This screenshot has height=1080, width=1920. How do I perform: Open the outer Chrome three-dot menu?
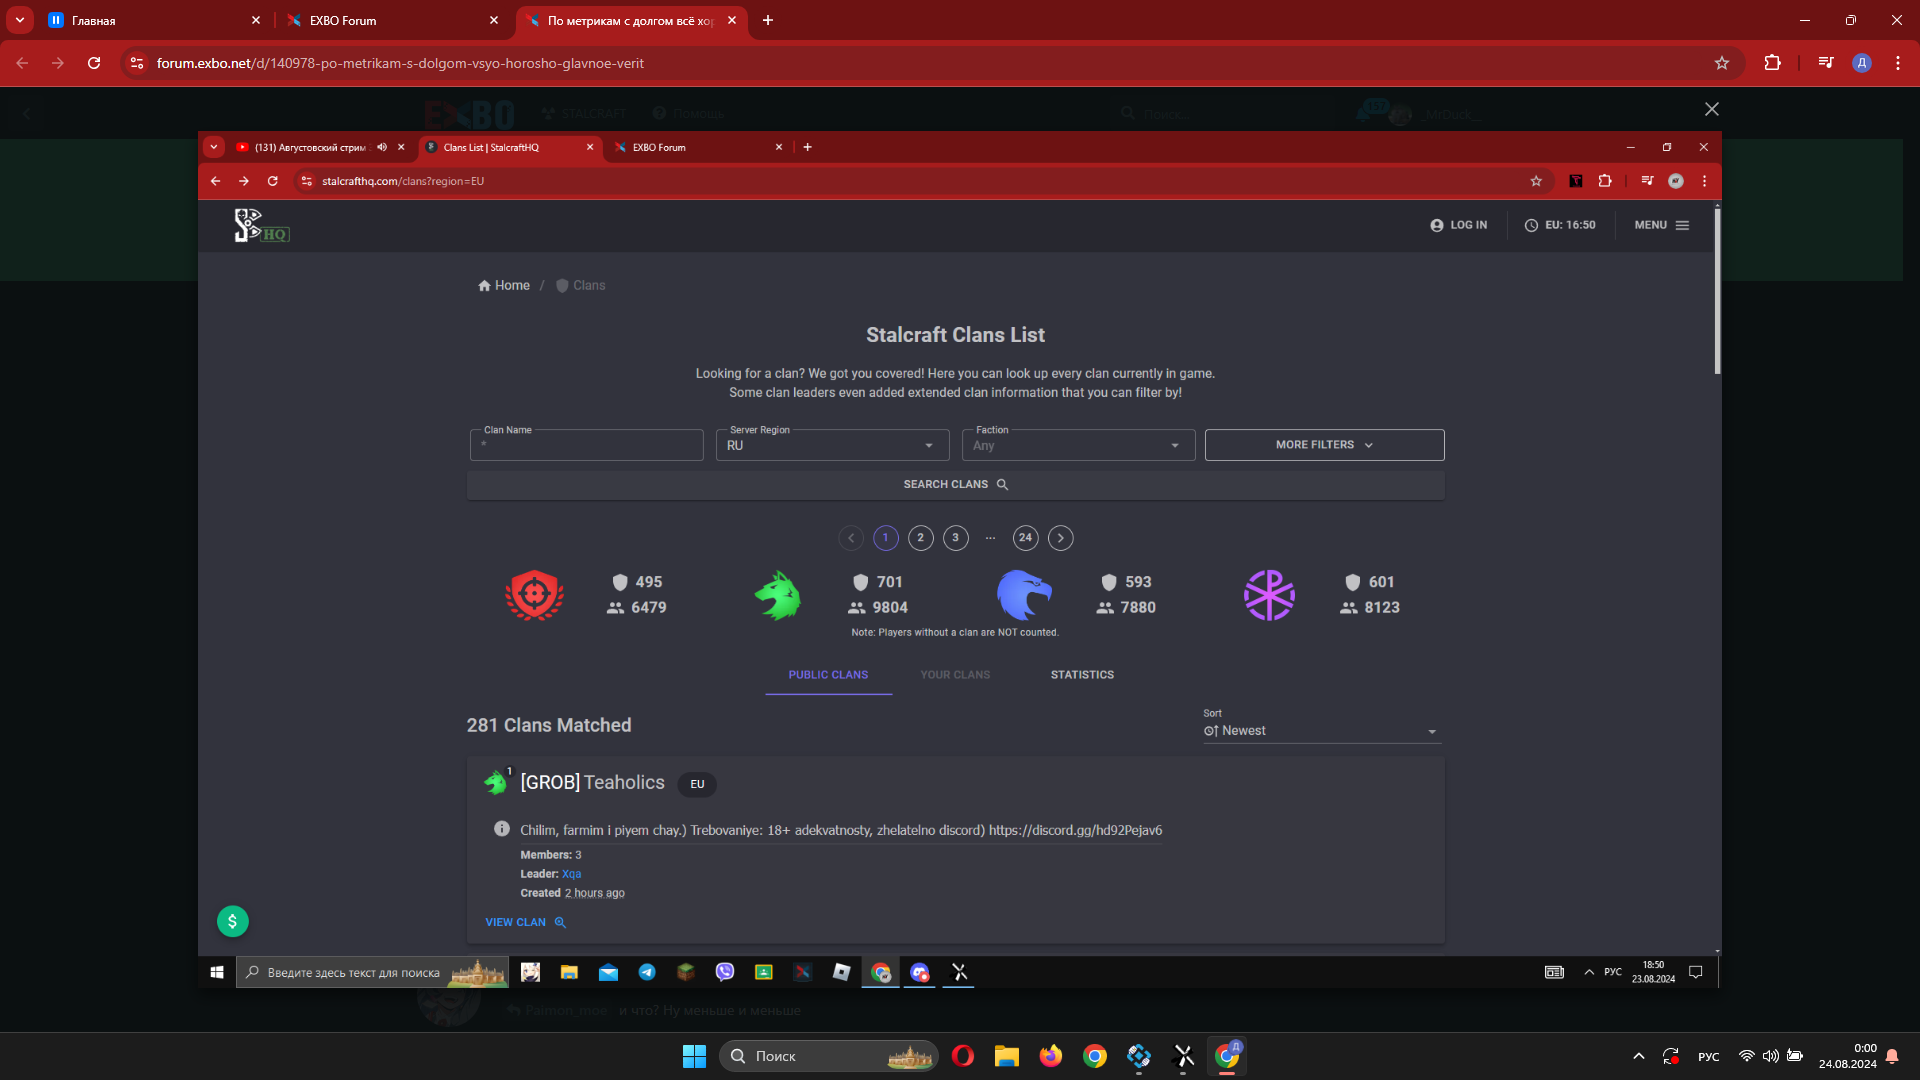tap(1898, 63)
